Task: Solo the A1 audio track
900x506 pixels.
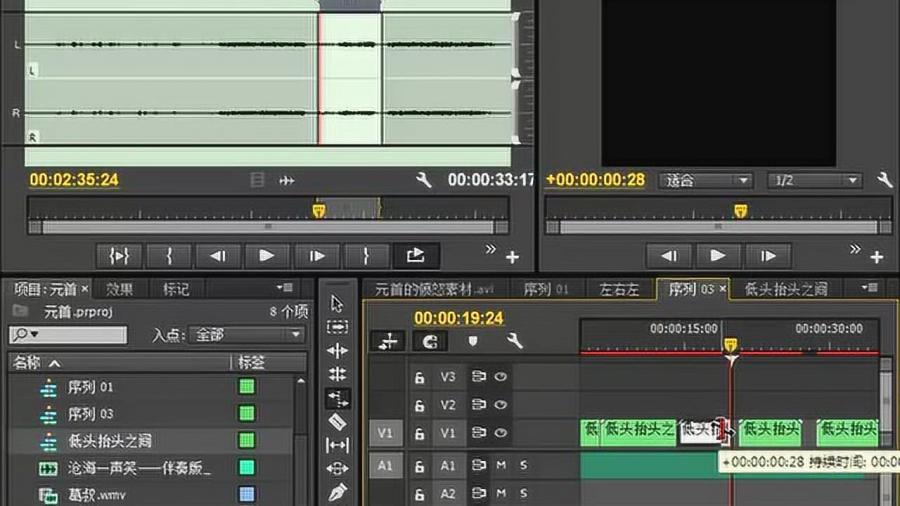Action: 523,465
